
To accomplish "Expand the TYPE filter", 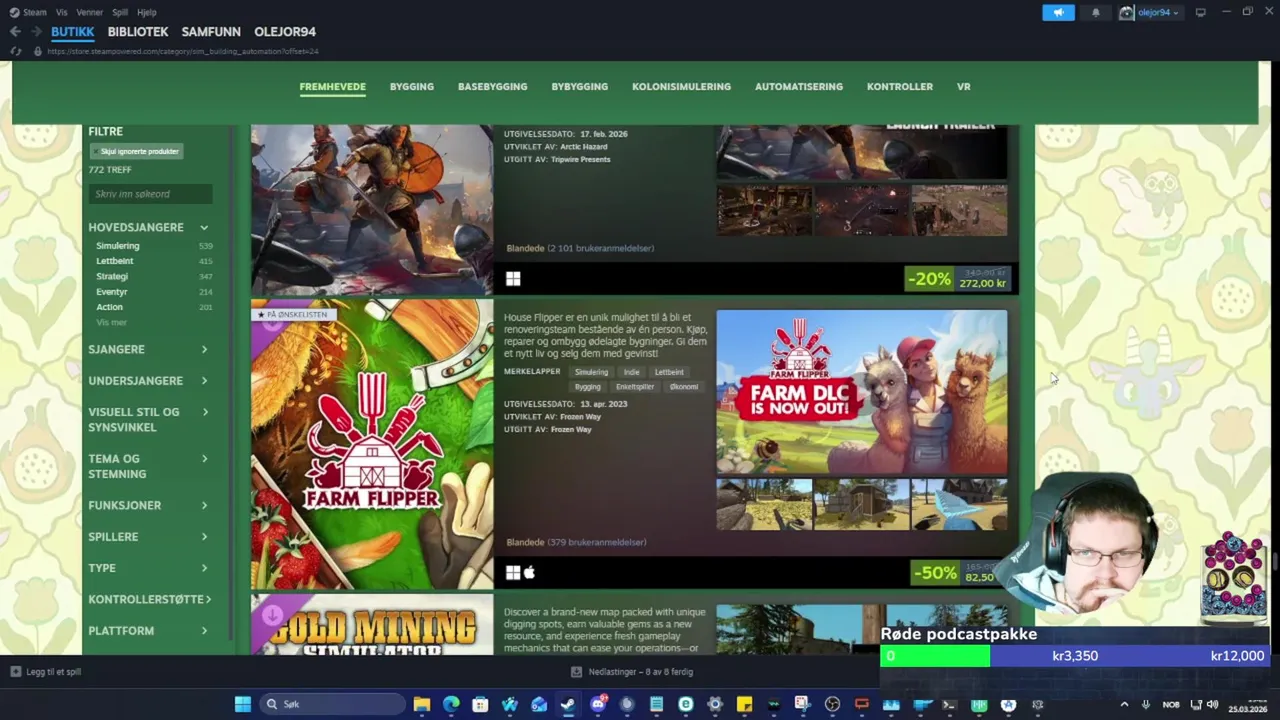I will point(148,568).
